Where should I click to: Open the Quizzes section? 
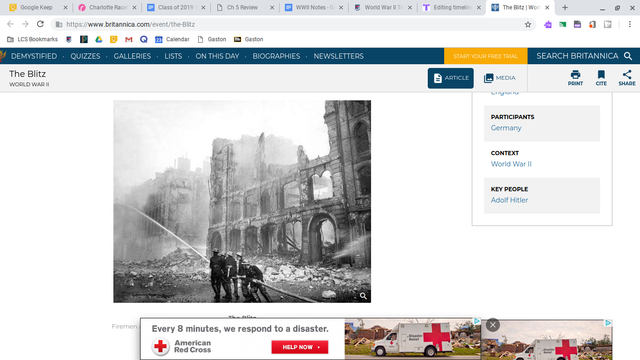click(85, 56)
